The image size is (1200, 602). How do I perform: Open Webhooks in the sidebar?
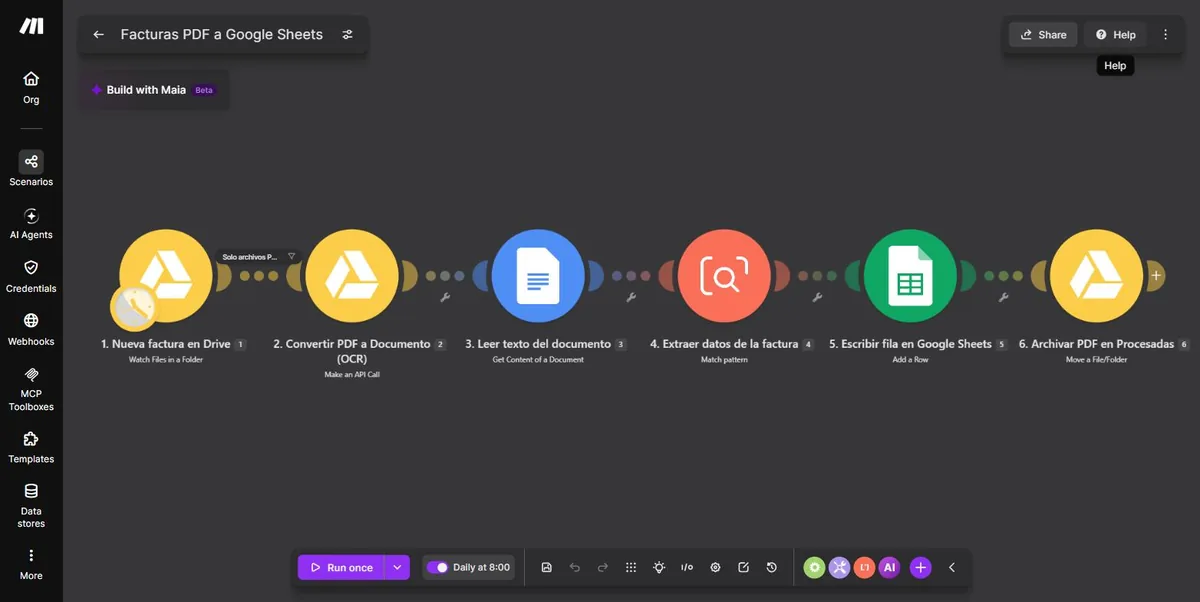[31, 329]
